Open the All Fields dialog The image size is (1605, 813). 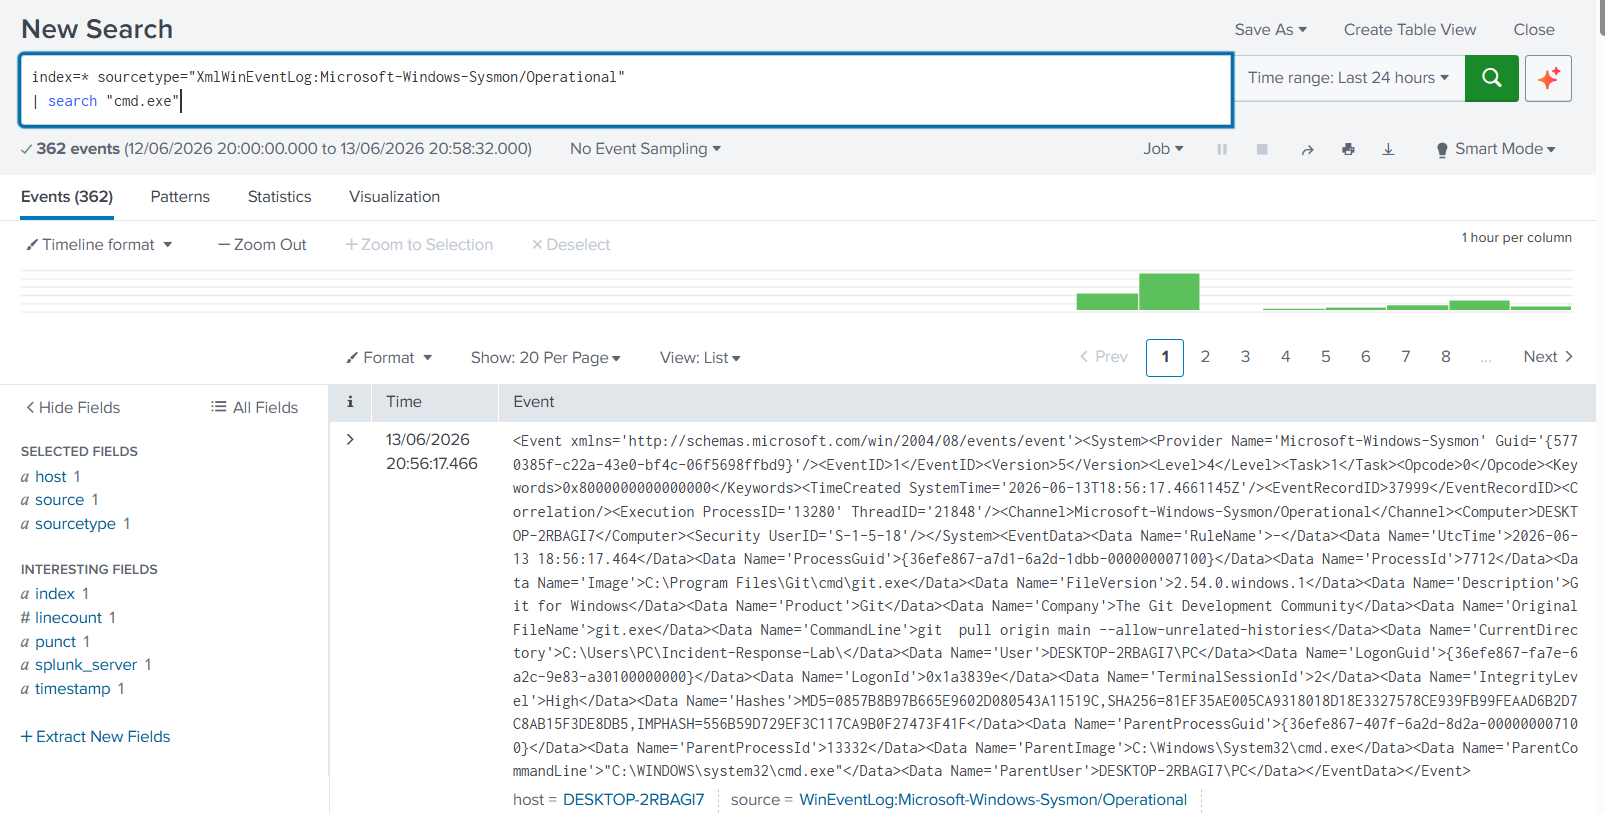point(255,408)
